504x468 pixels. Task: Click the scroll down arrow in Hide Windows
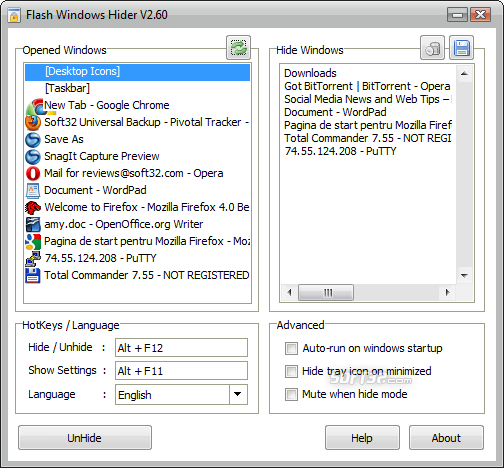click(464, 275)
